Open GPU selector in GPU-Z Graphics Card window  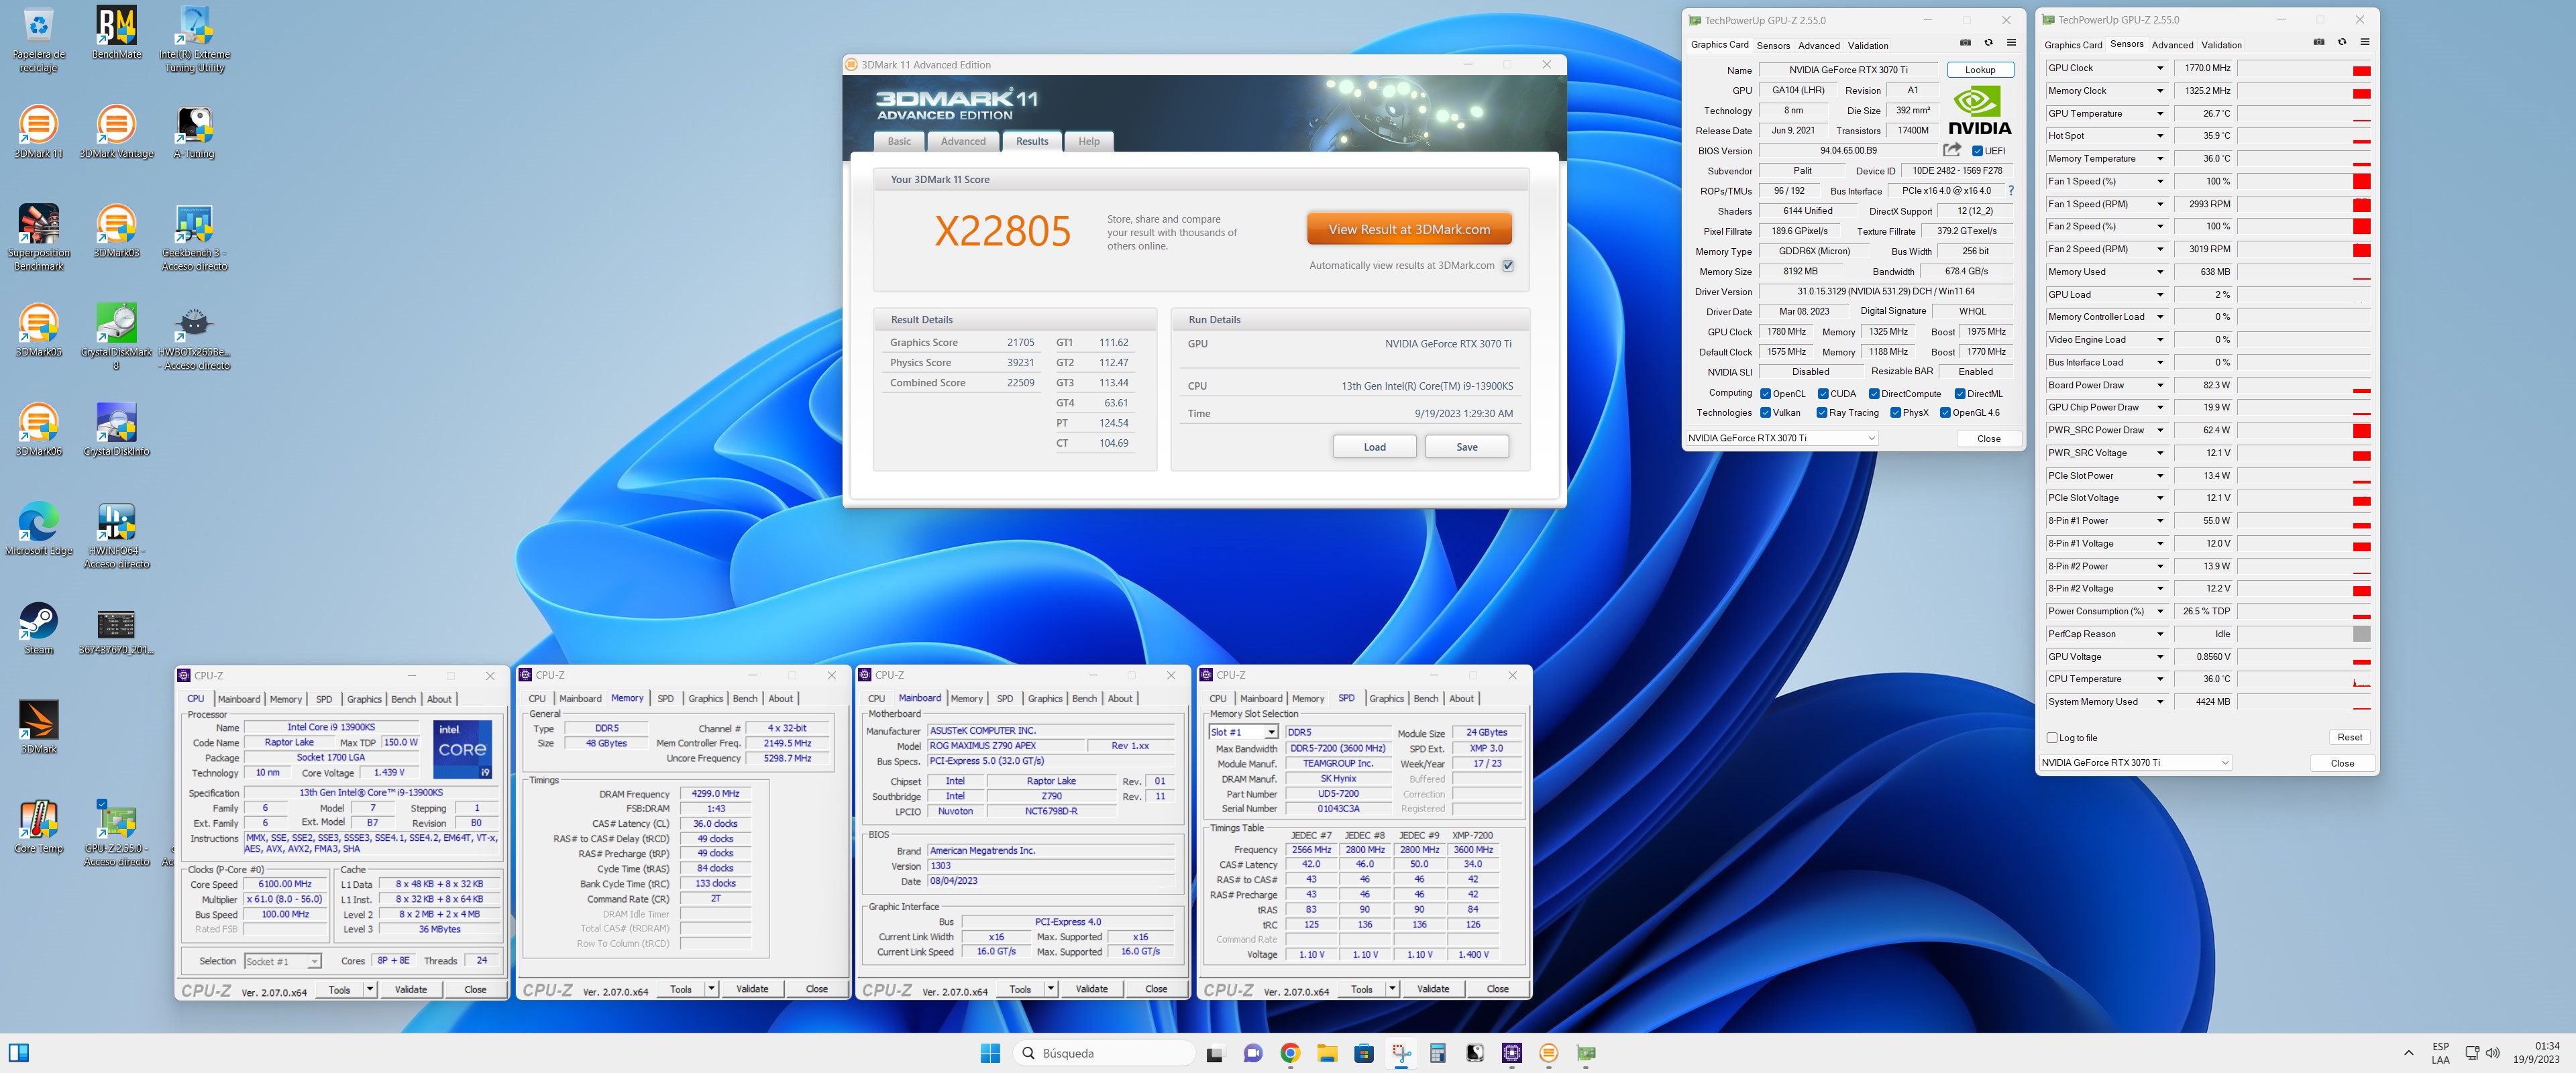click(1781, 438)
